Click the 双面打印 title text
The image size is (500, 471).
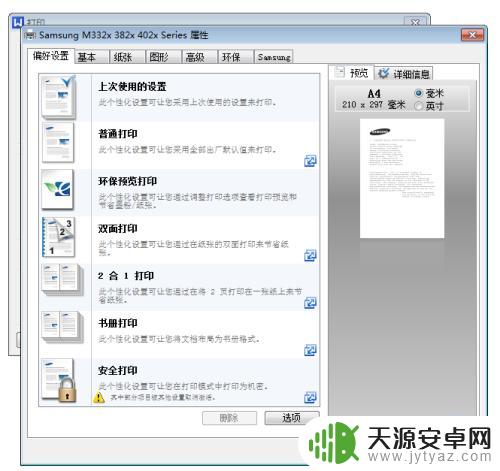118,229
